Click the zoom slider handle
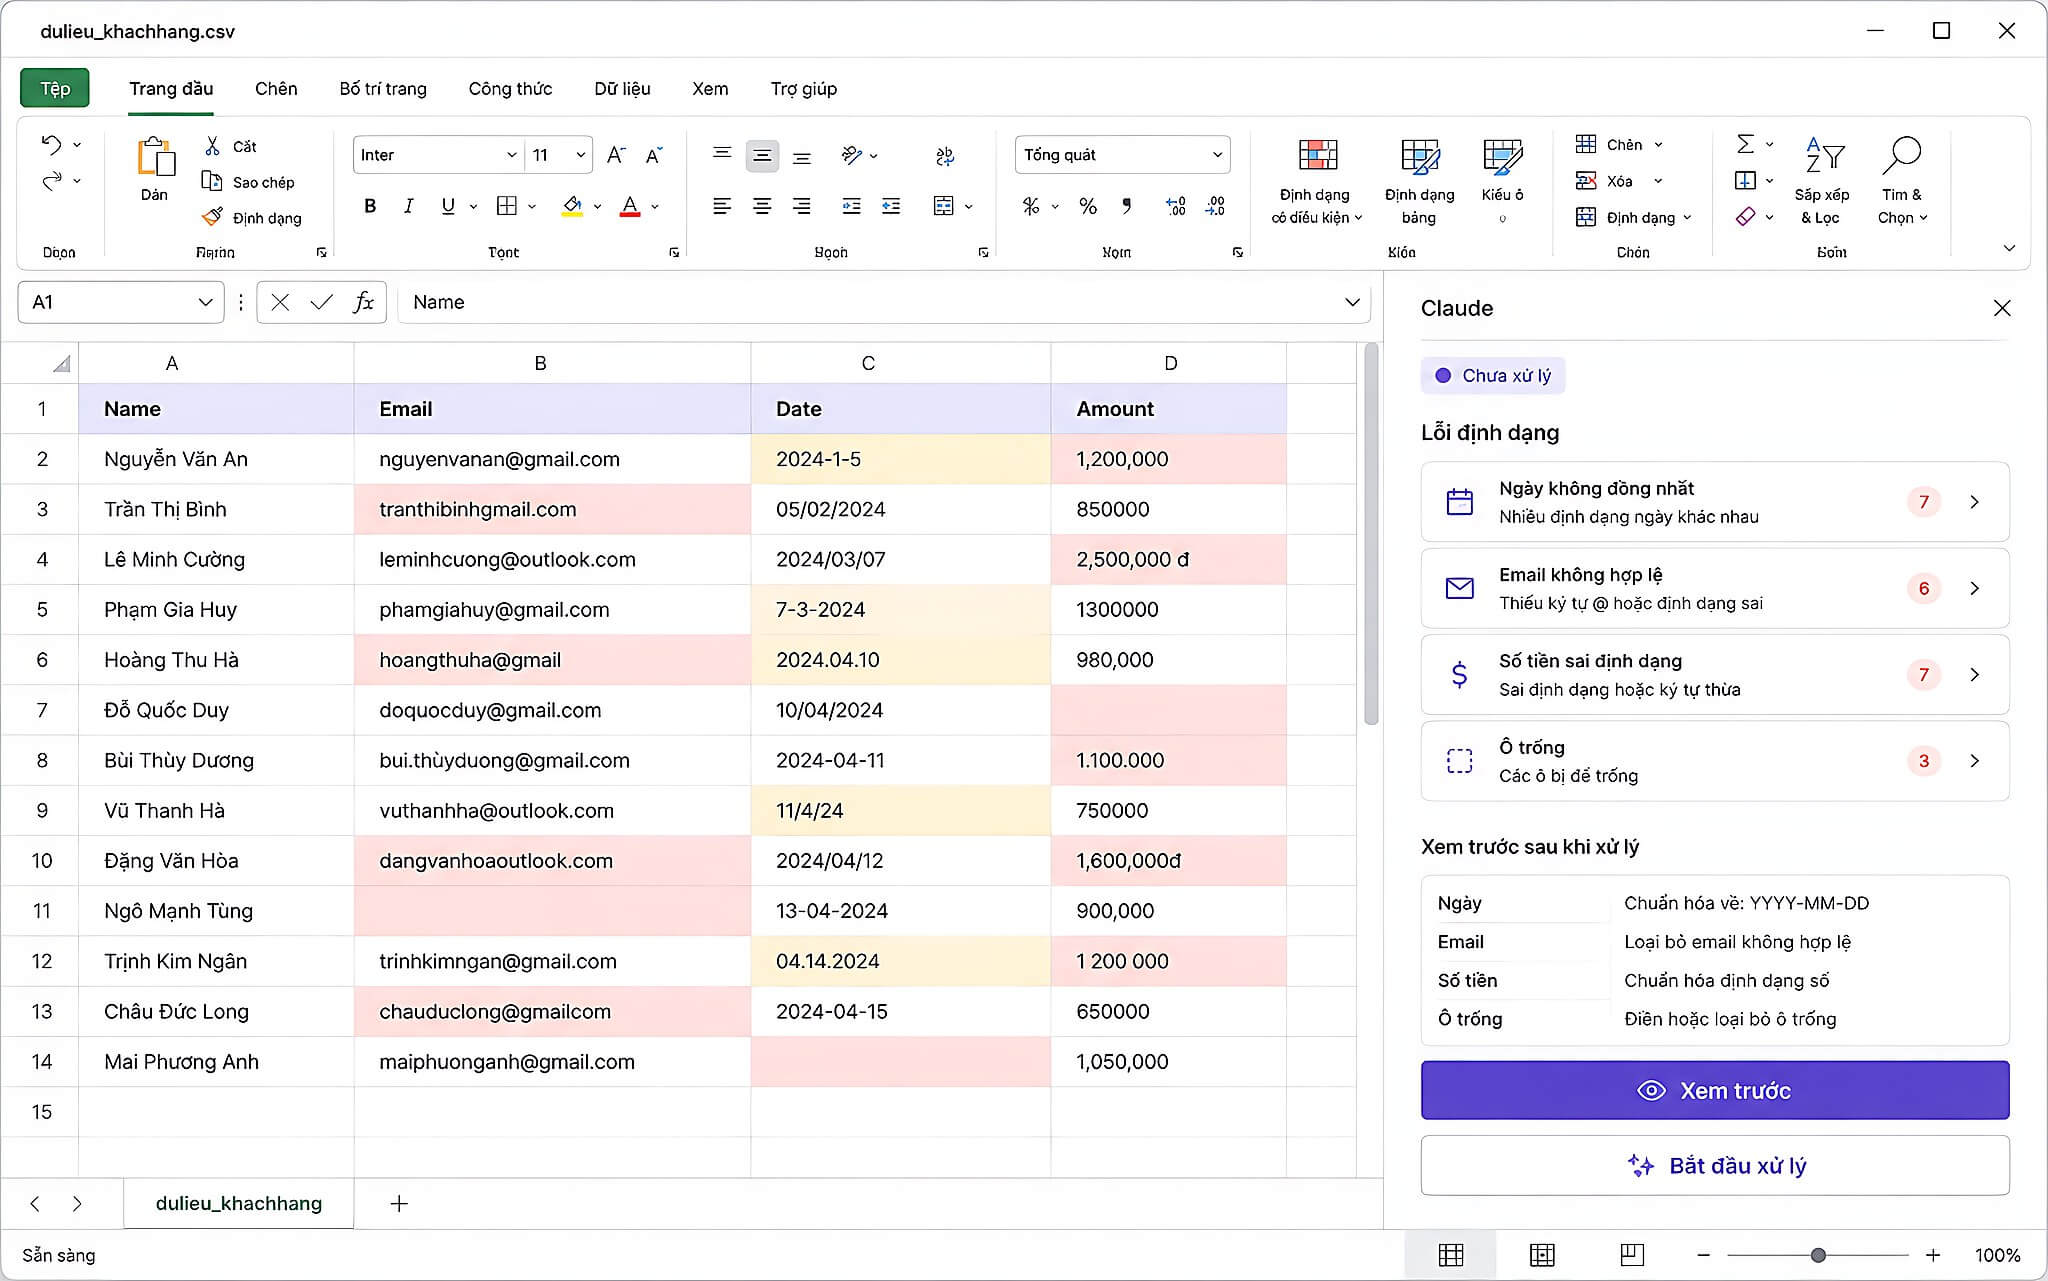Viewport: 2048px width, 1281px height. coord(1818,1255)
